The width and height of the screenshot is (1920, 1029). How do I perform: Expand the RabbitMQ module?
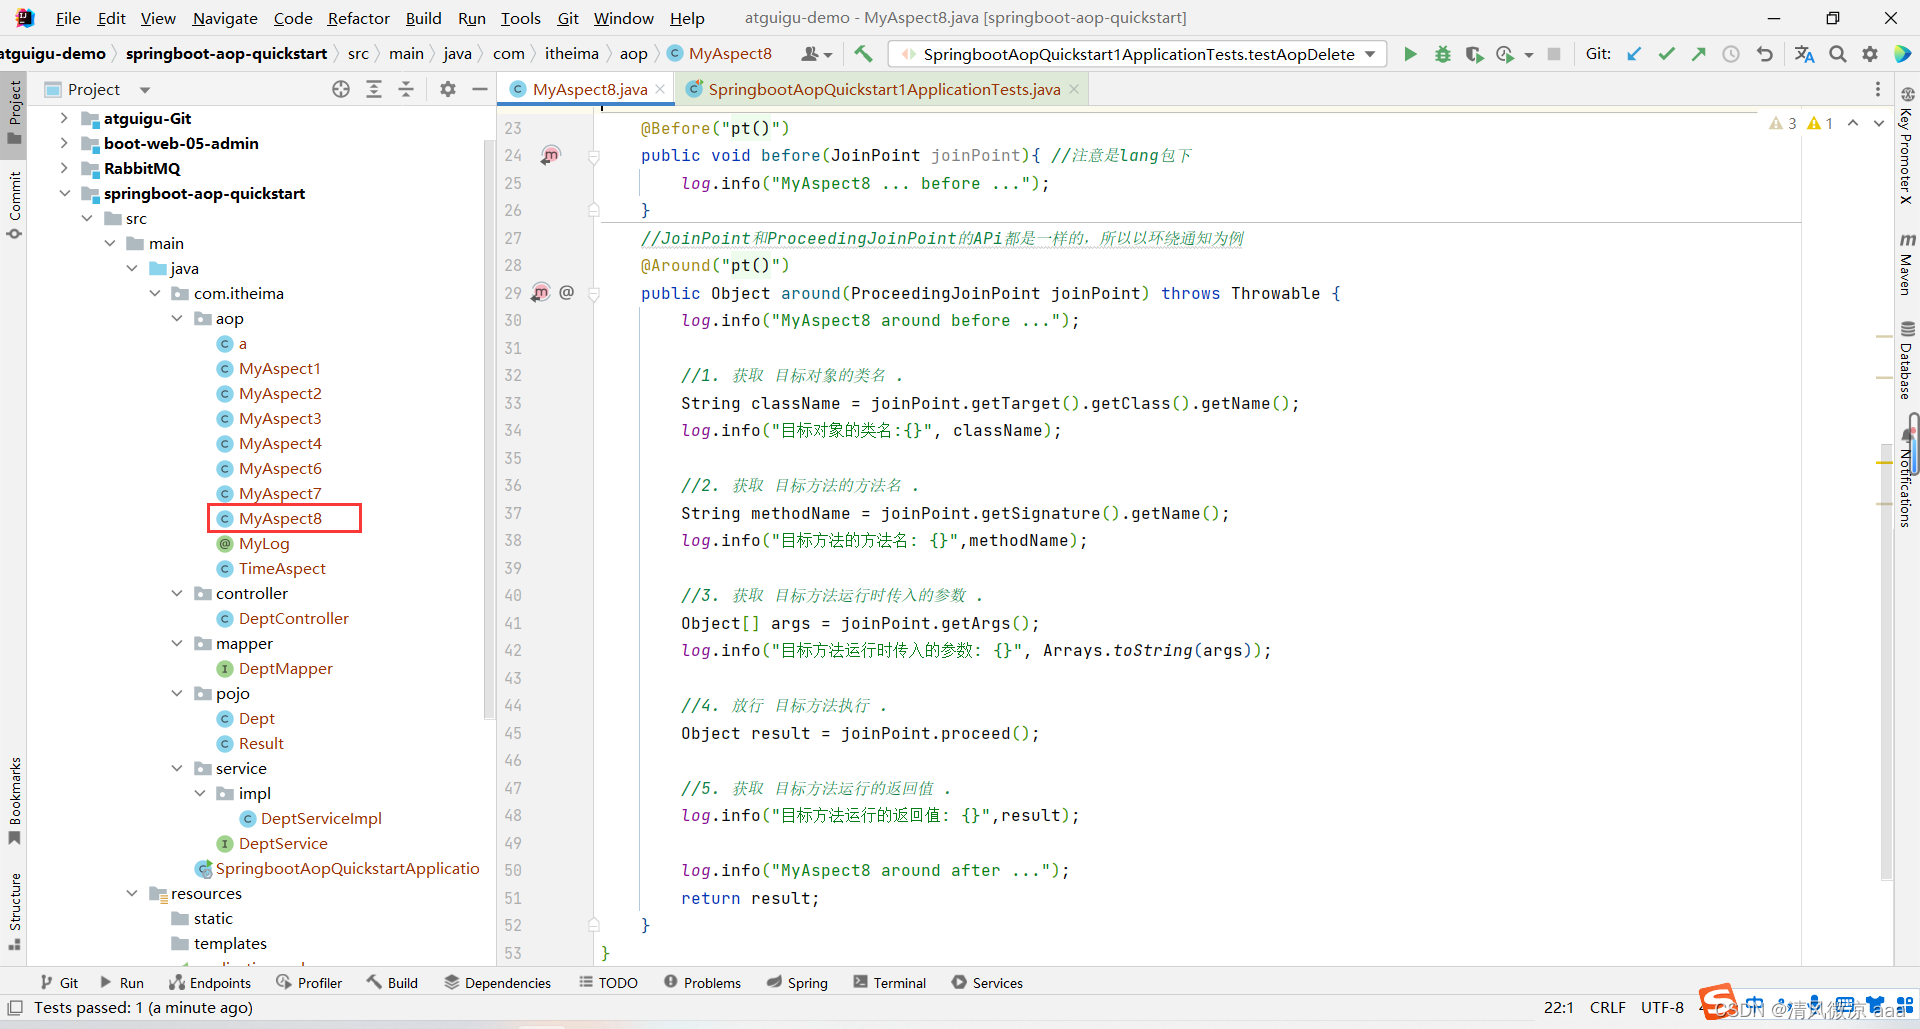click(64, 168)
